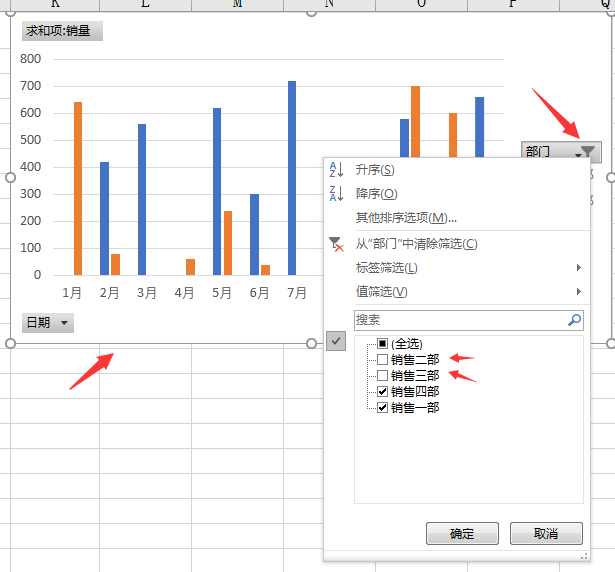The height and width of the screenshot is (572, 615).
Task: Click the resize grip of filter popup
Action: pyautogui.click(x=584, y=556)
